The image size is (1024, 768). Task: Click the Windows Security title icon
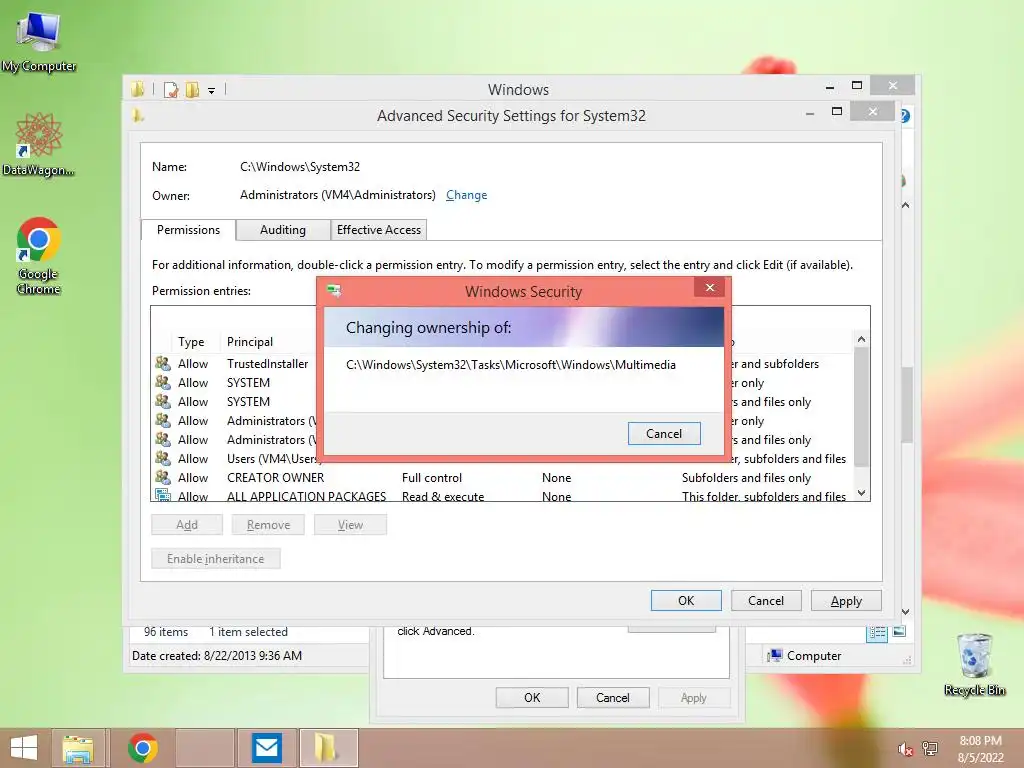pyautogui.click(x=334, y=291)
